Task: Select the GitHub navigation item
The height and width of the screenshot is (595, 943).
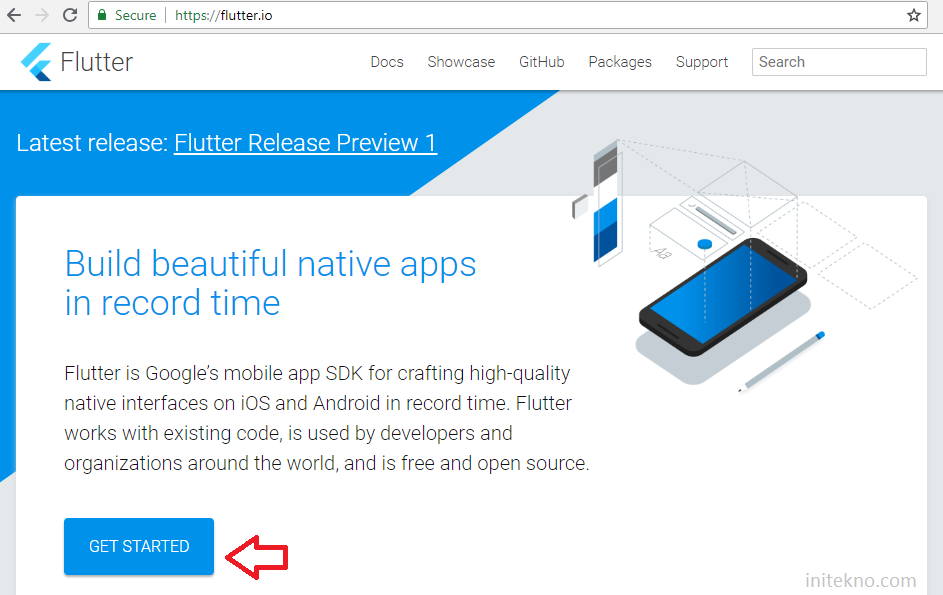Action: 541,62
